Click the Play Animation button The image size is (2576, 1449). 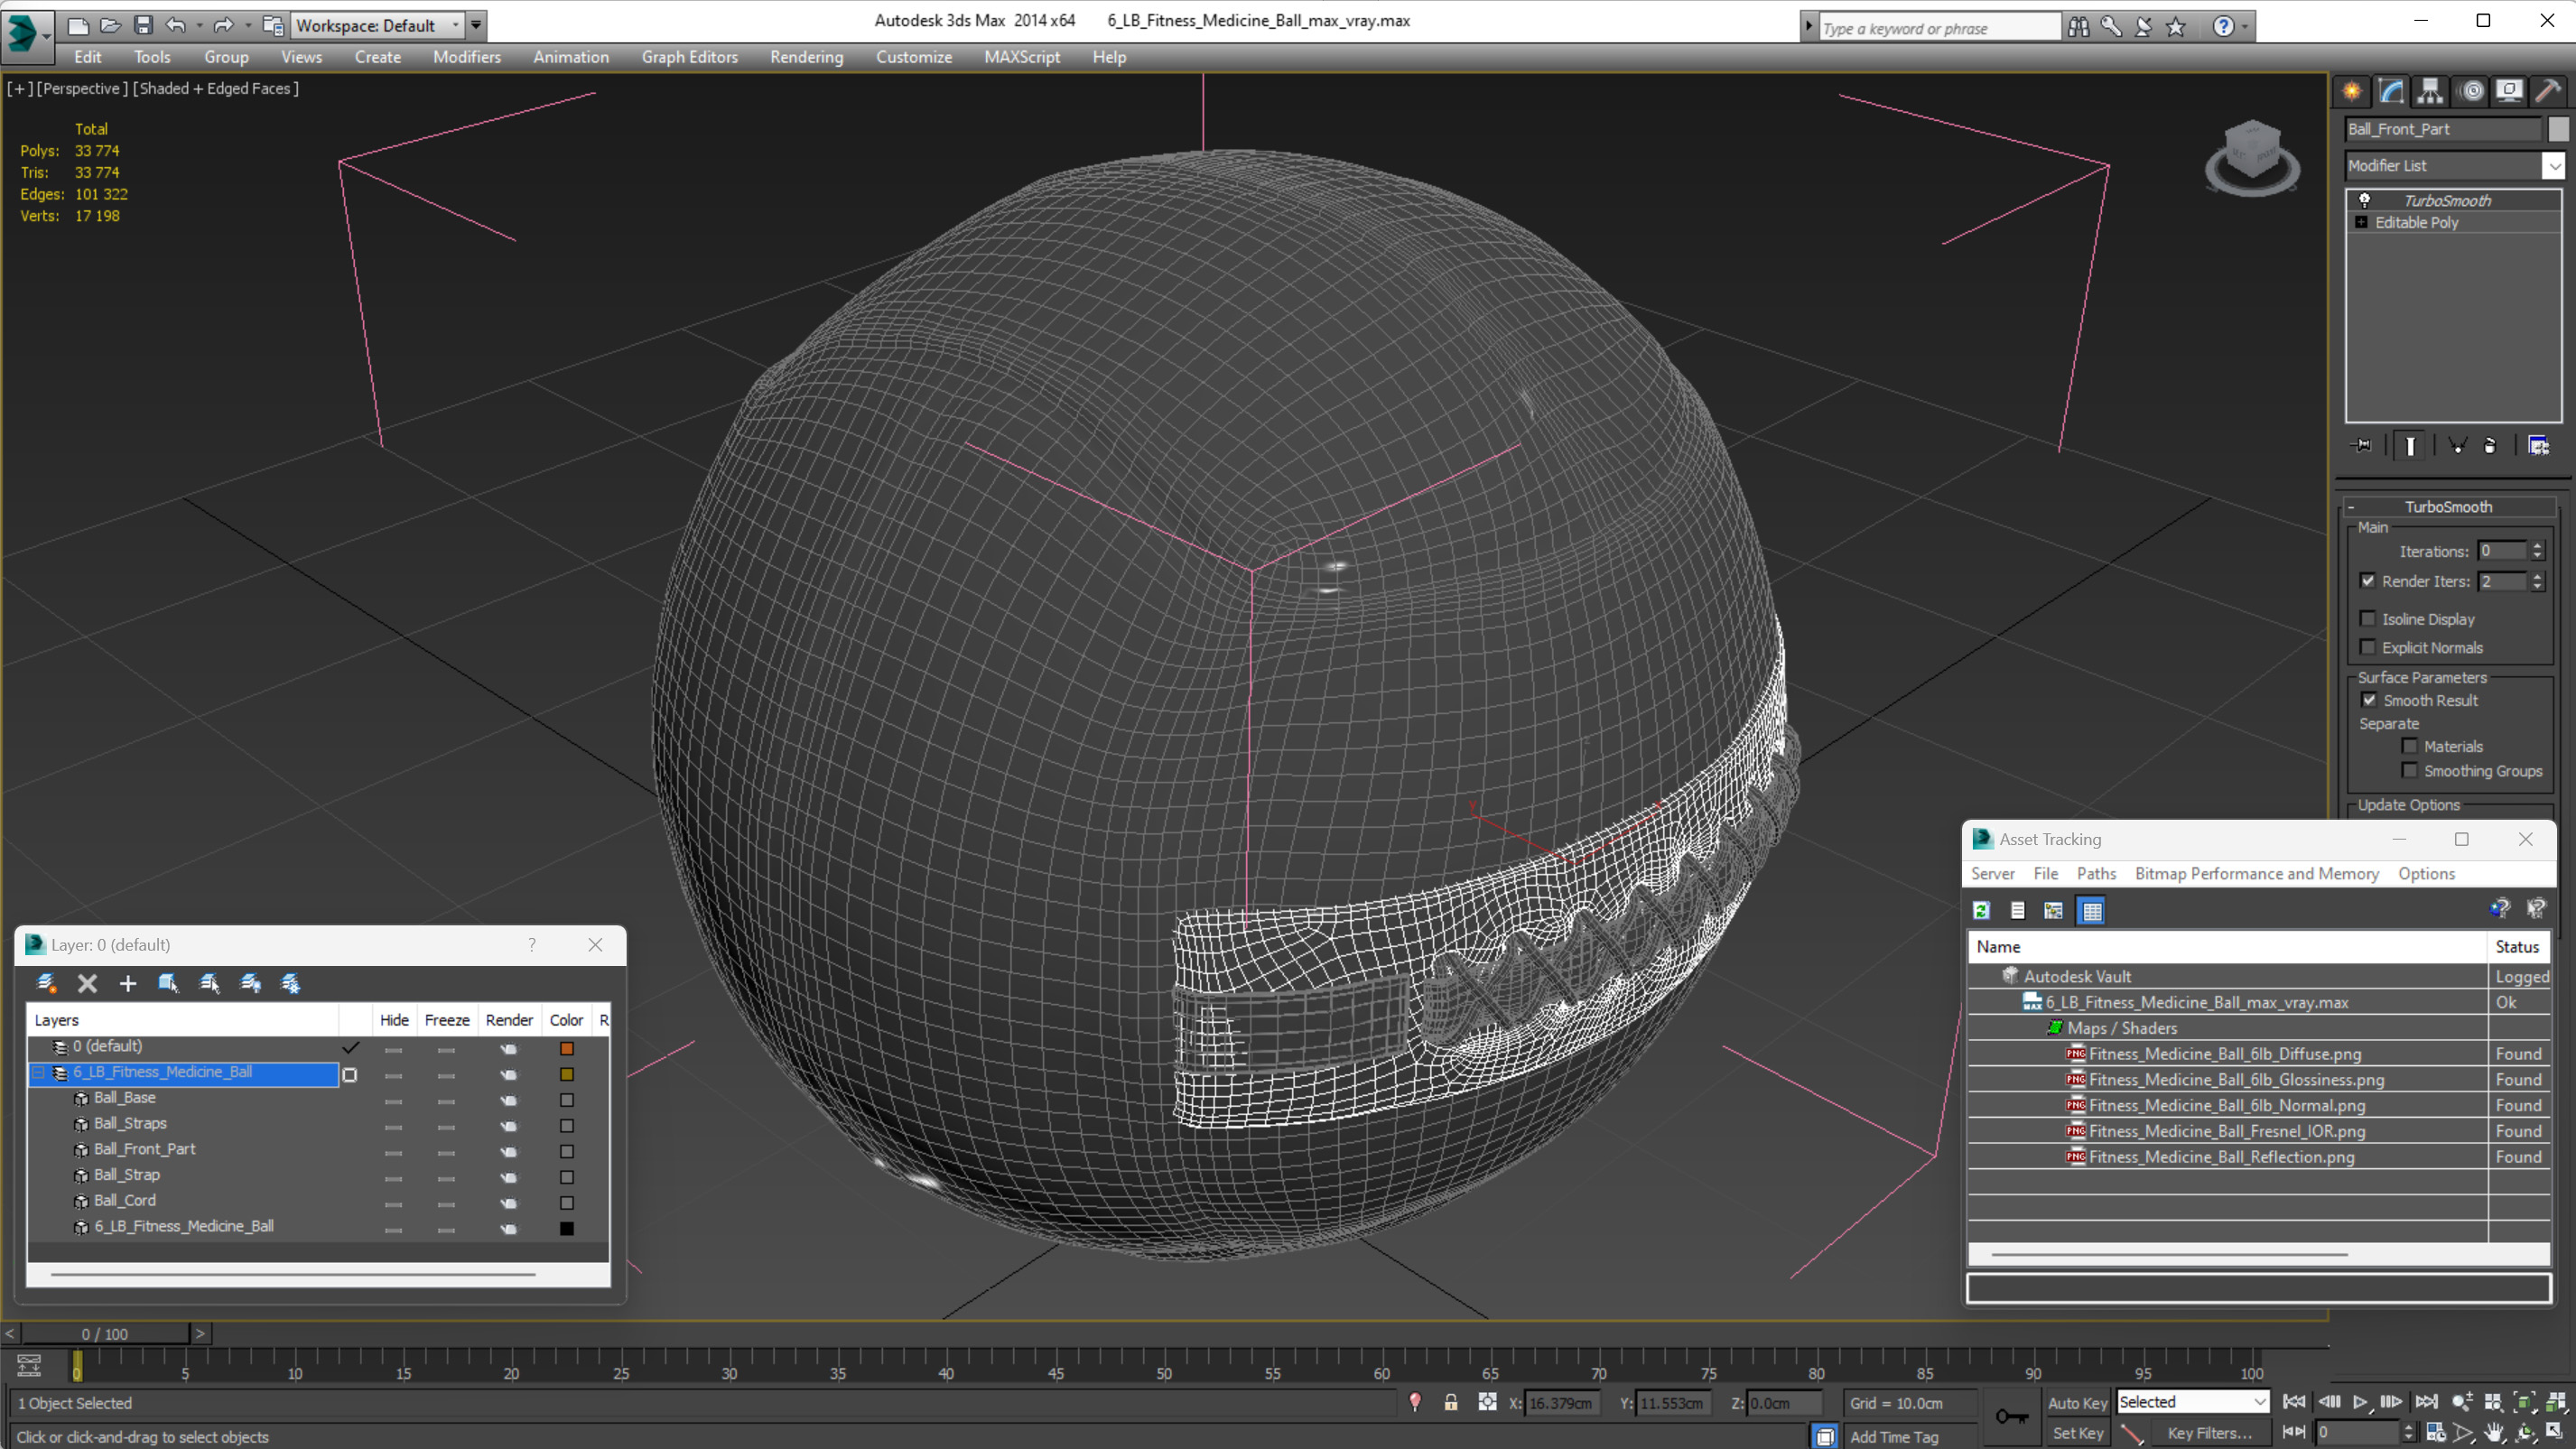click(x=2360, y=1402)
